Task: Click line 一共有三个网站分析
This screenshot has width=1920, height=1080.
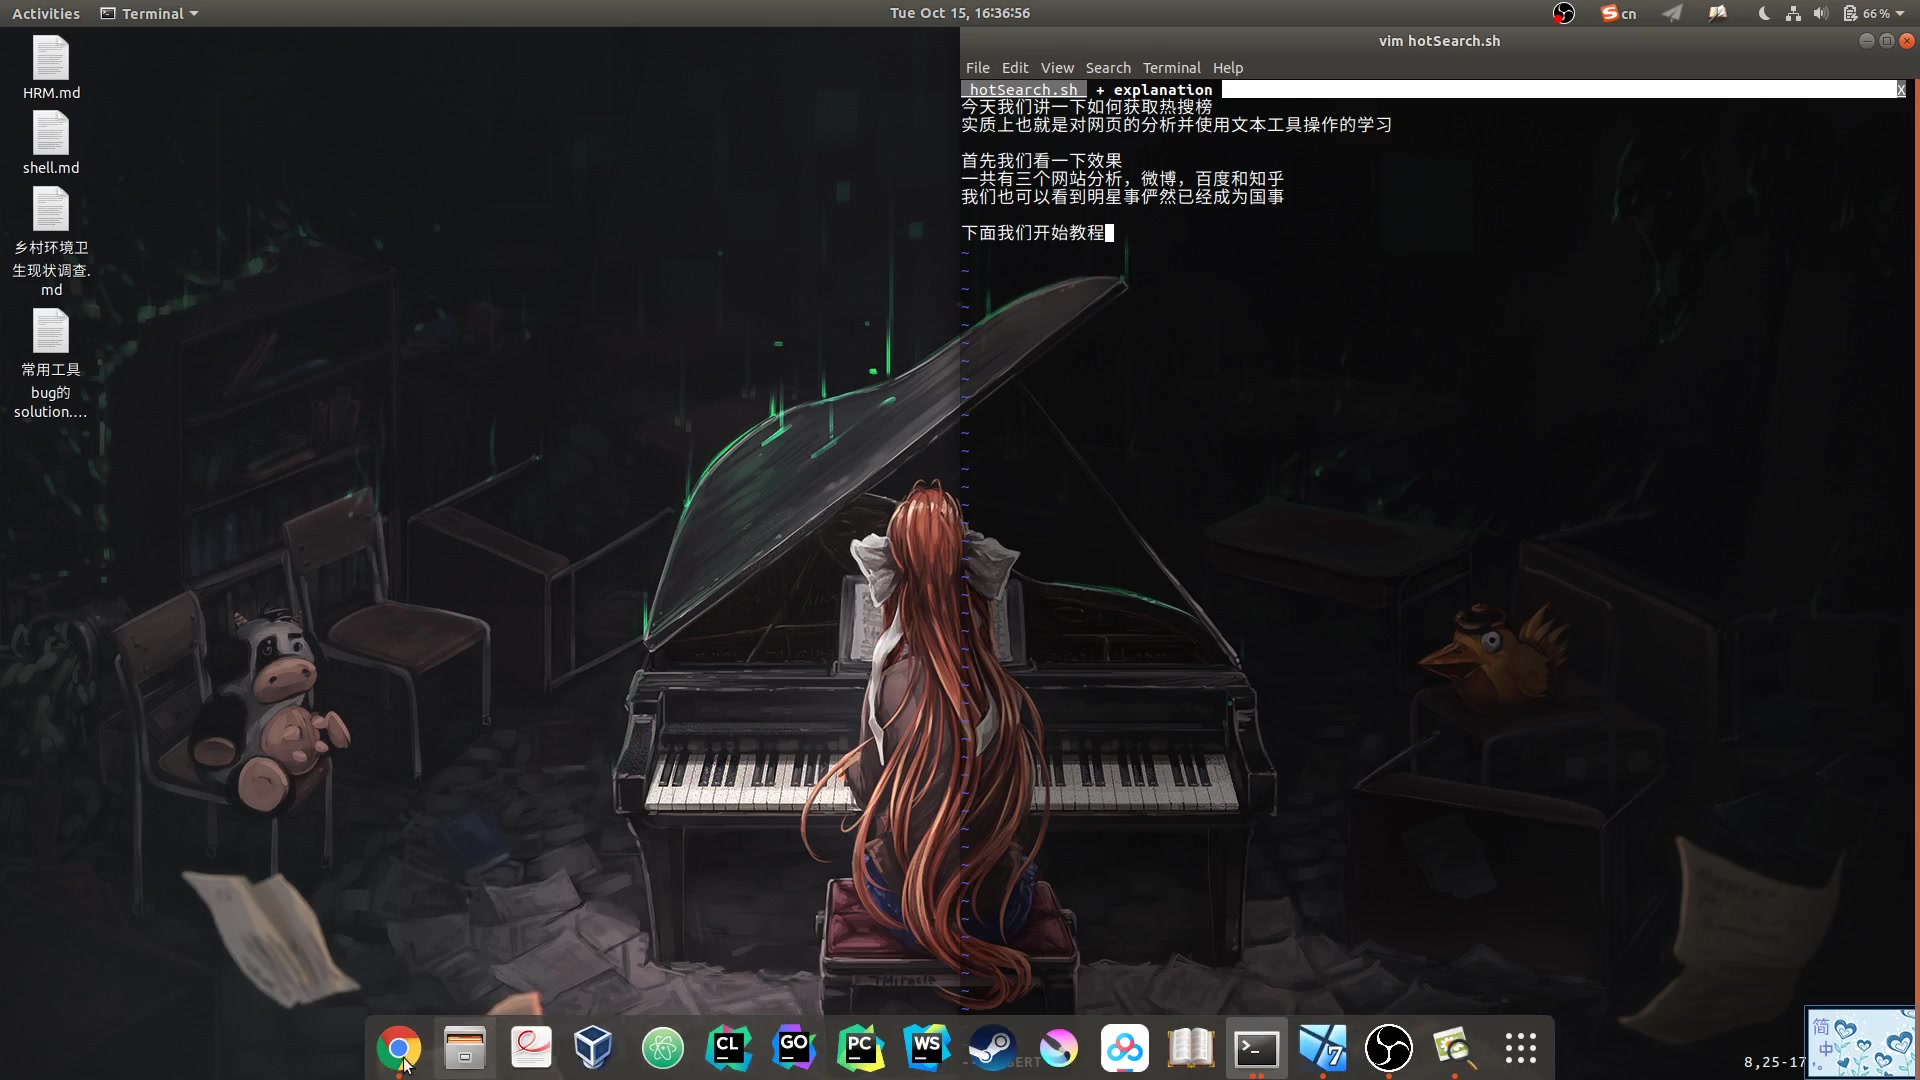Action: click(1123, 179)
